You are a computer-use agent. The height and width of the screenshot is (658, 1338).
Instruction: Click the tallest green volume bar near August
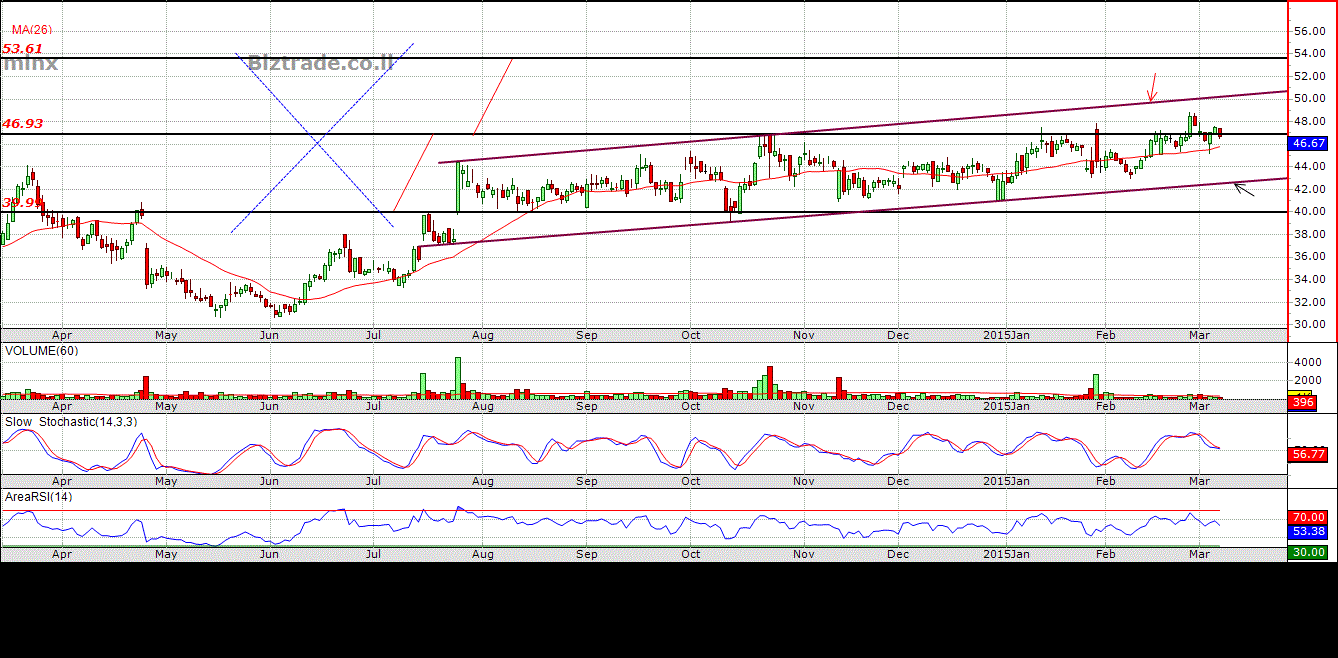click(458, 377)
